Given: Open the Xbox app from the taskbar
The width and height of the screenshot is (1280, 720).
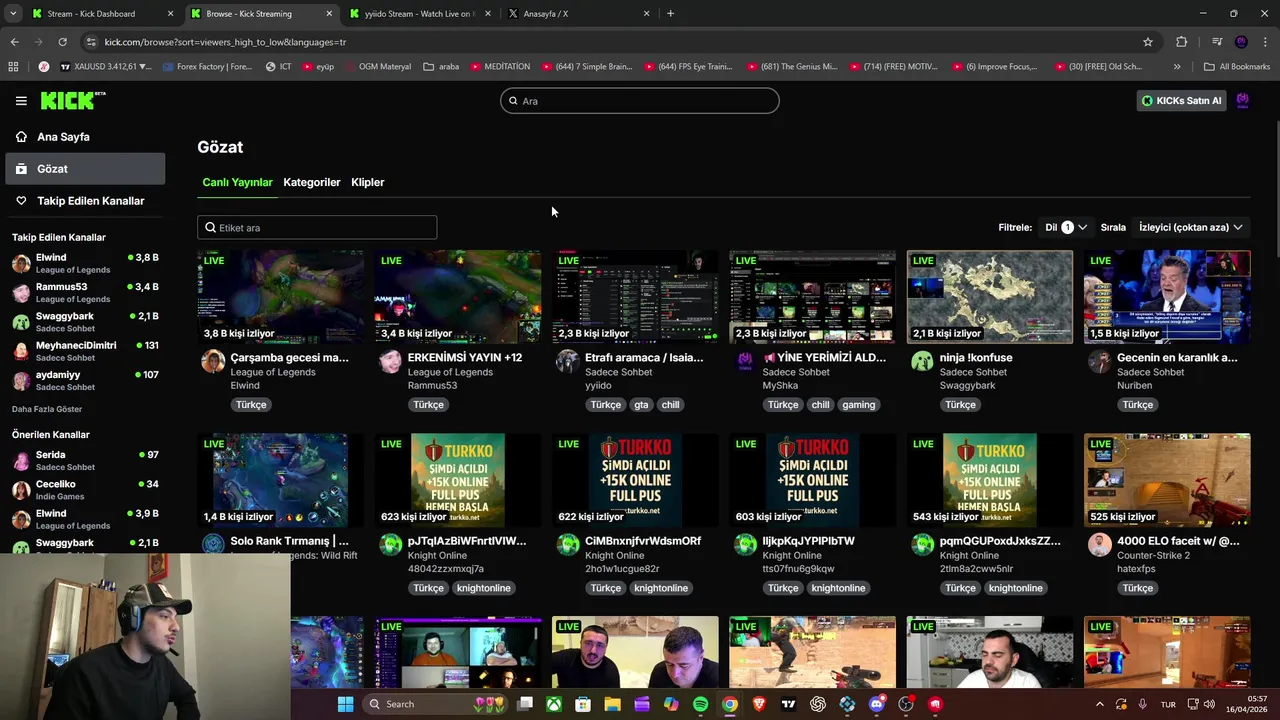Looking at the screenshot, I should pos(553,704).
